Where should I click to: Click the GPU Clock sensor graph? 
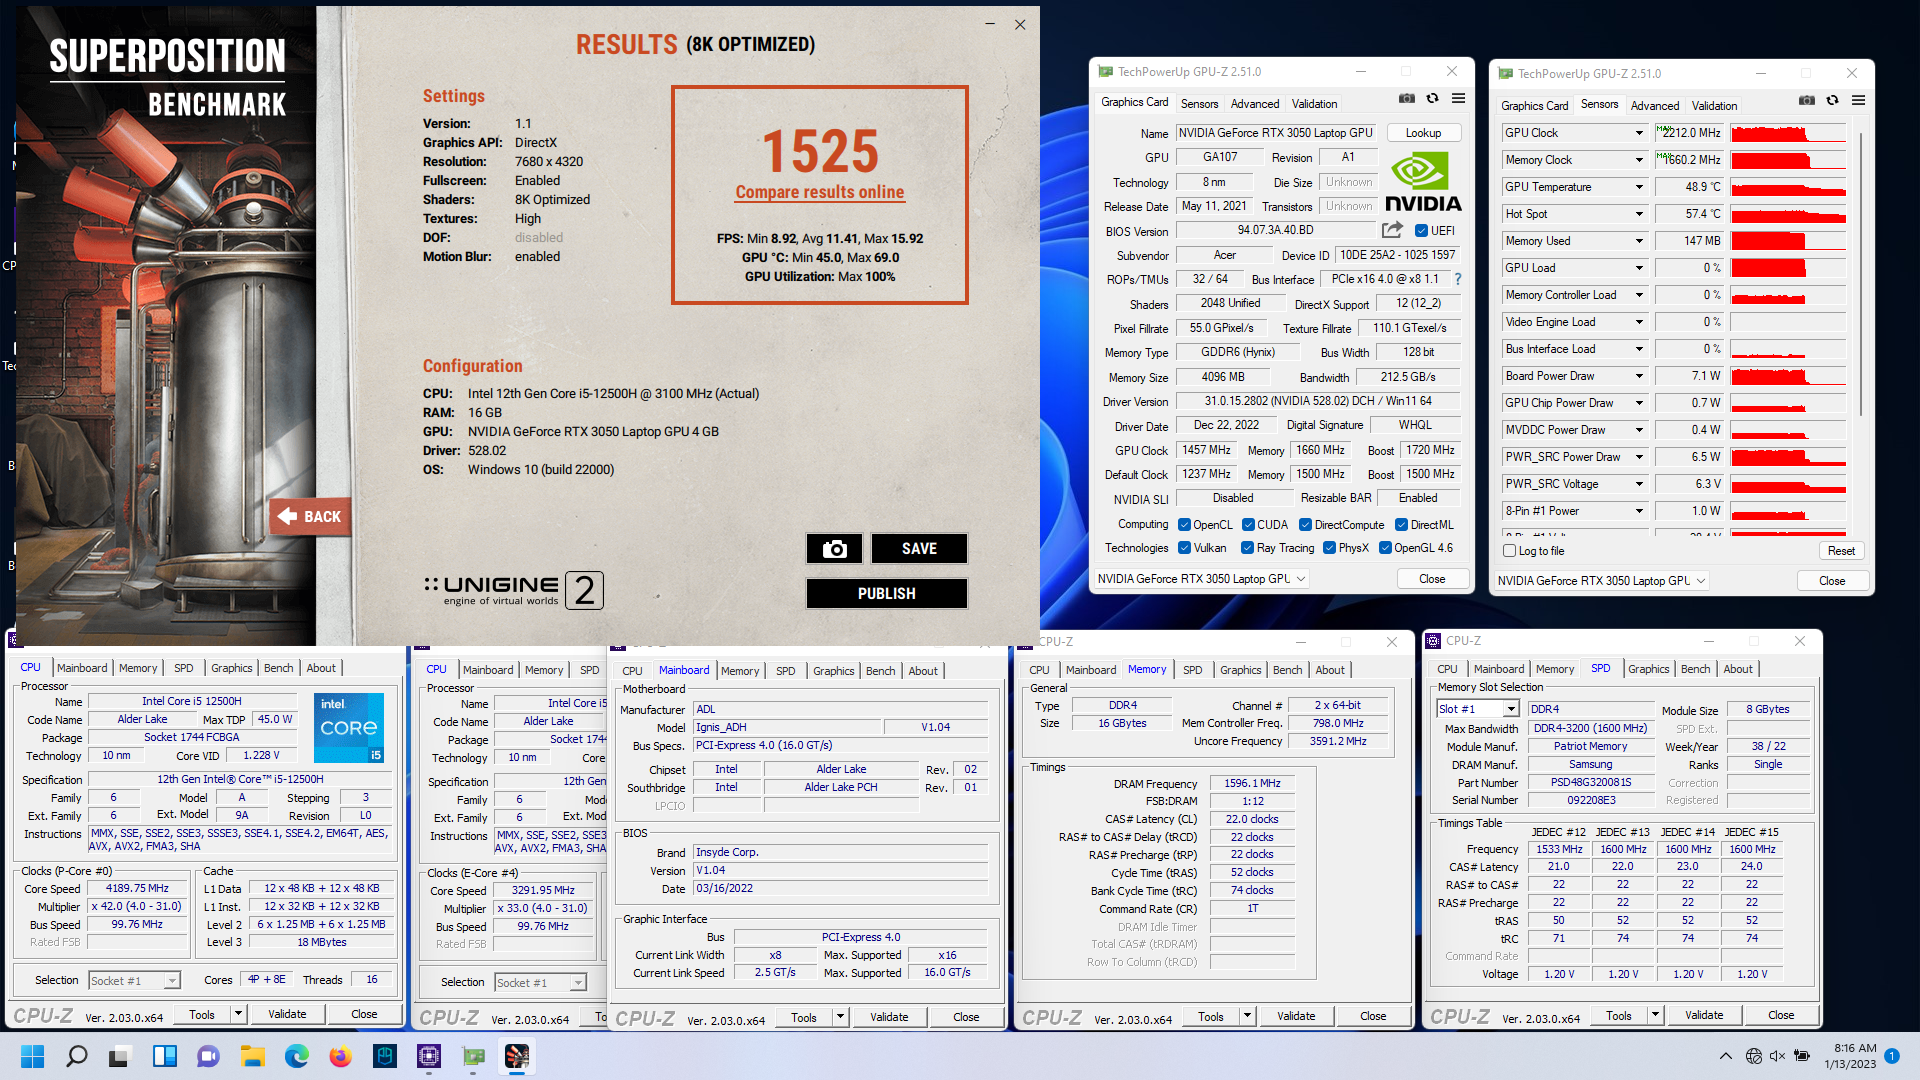[1788, 133]
